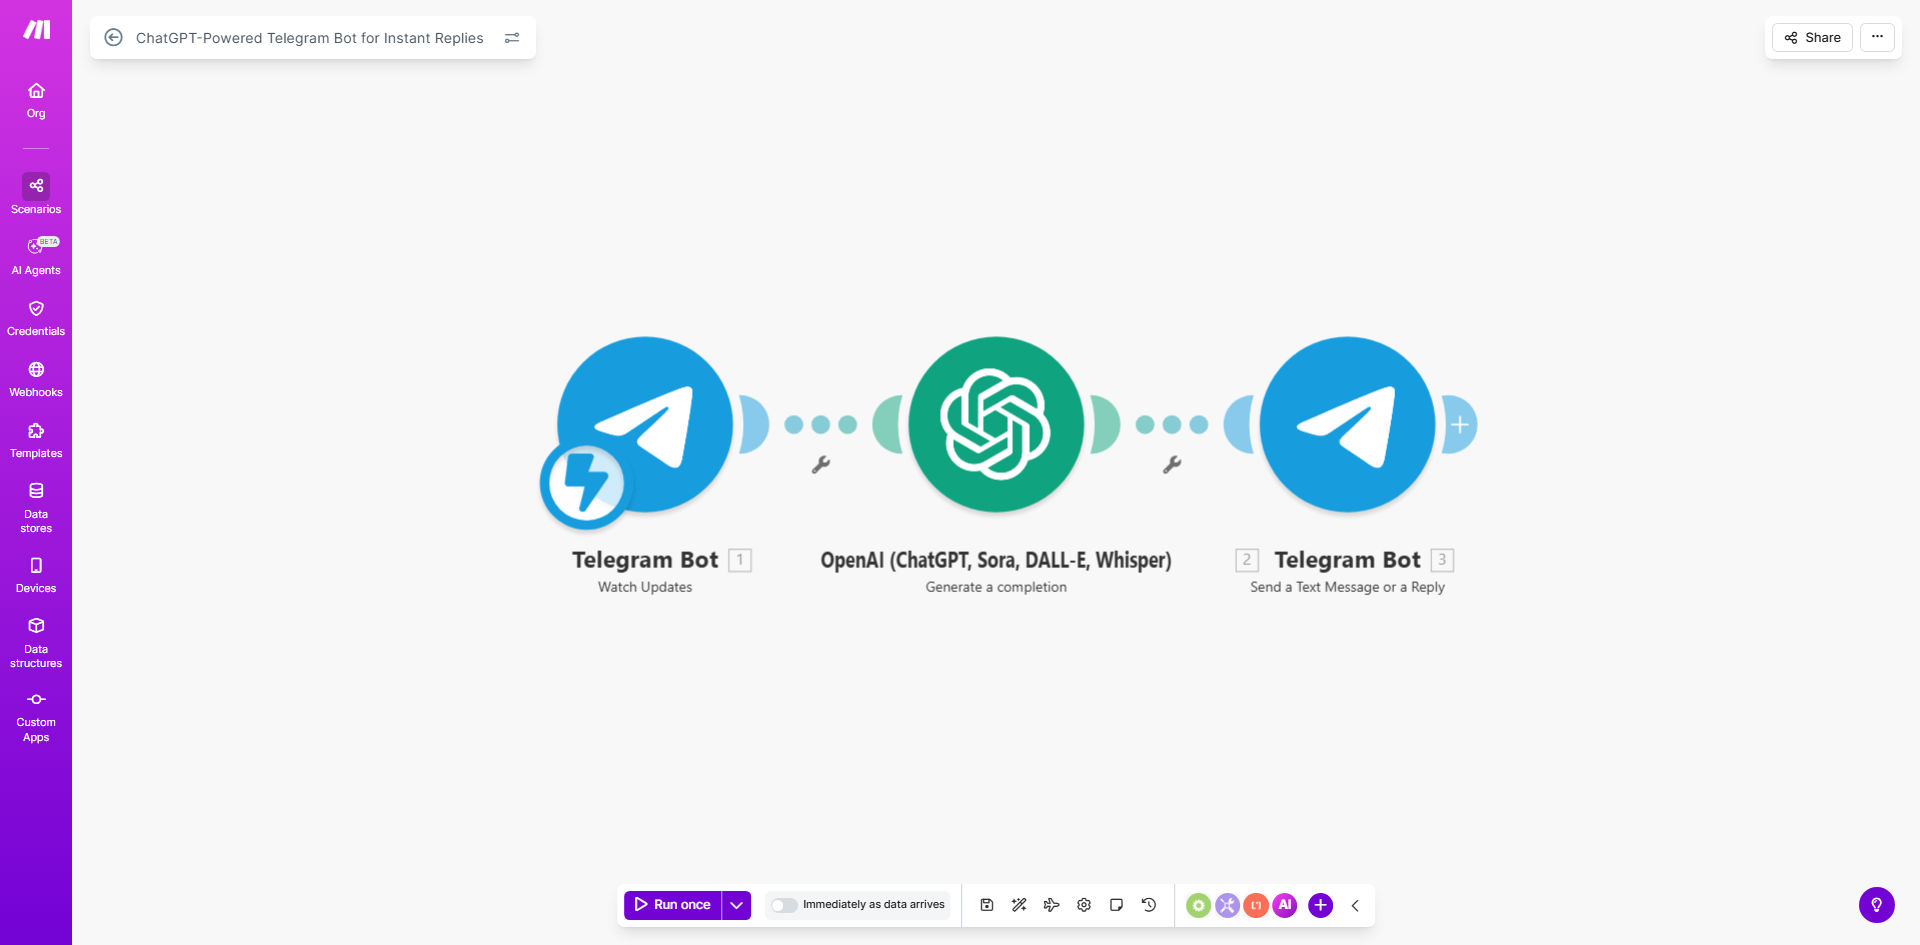The height and width of the screenshot is (945, 1920).
Task: Click the auto-align magic wand icon
Action: click(x=1019, y=905)
